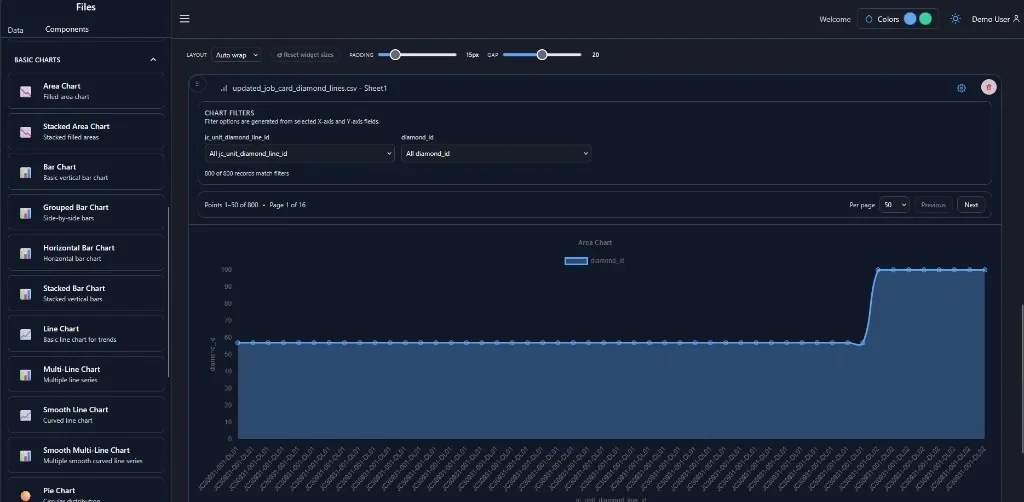Click the droplet icon beside Colors
Viewport: 1024px width, 502px height.
tap(869, 19)
